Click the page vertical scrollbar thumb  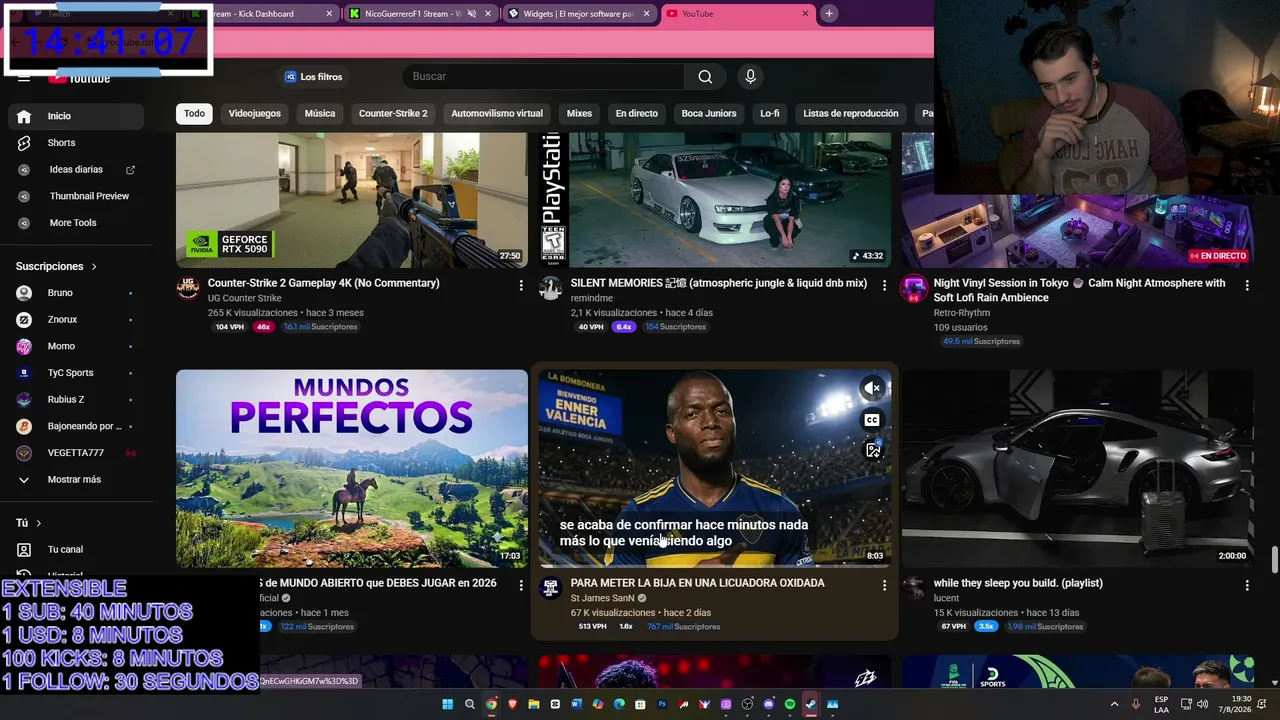(1275, 560)
